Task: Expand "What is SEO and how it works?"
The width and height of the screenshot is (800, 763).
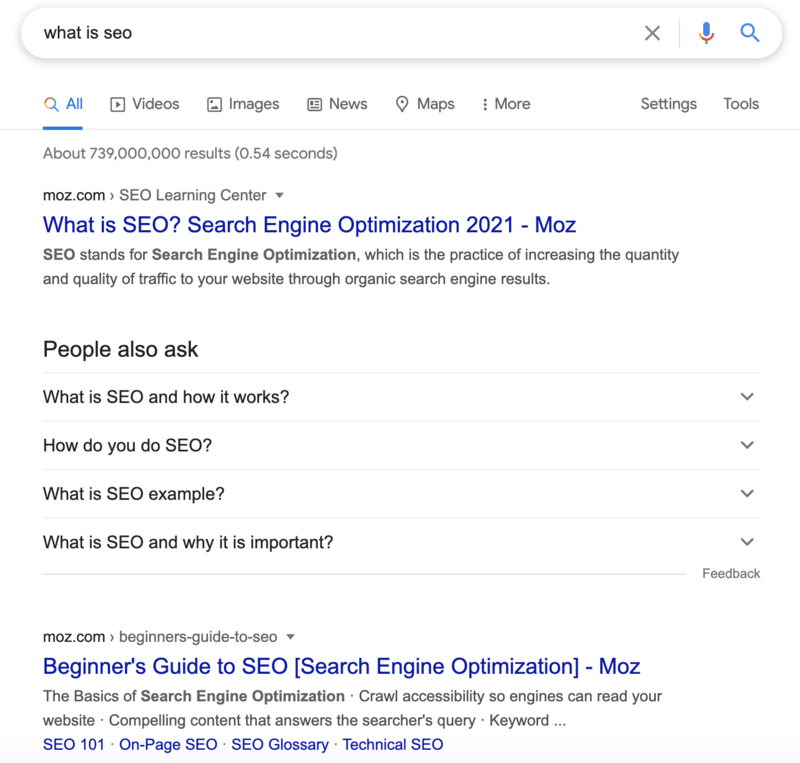Action: coord(747,397)
